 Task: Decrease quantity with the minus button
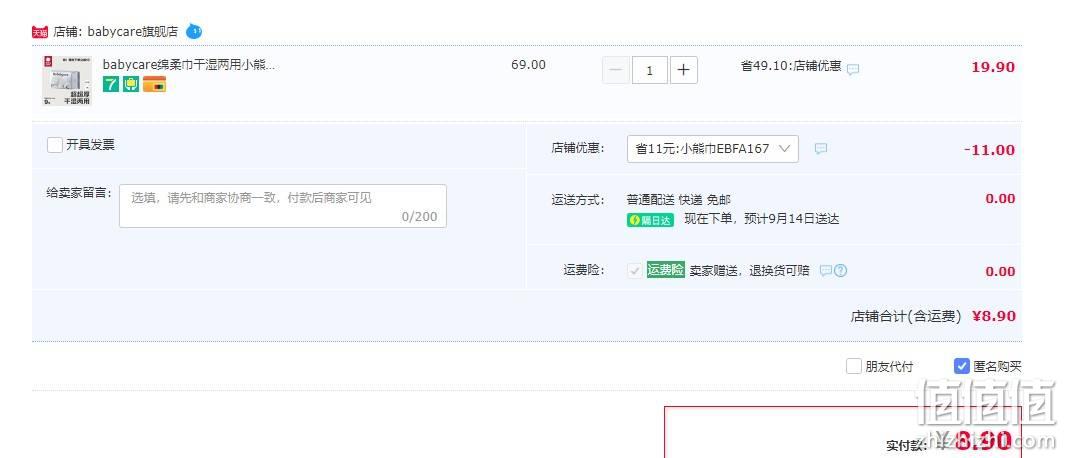(615, 70)
